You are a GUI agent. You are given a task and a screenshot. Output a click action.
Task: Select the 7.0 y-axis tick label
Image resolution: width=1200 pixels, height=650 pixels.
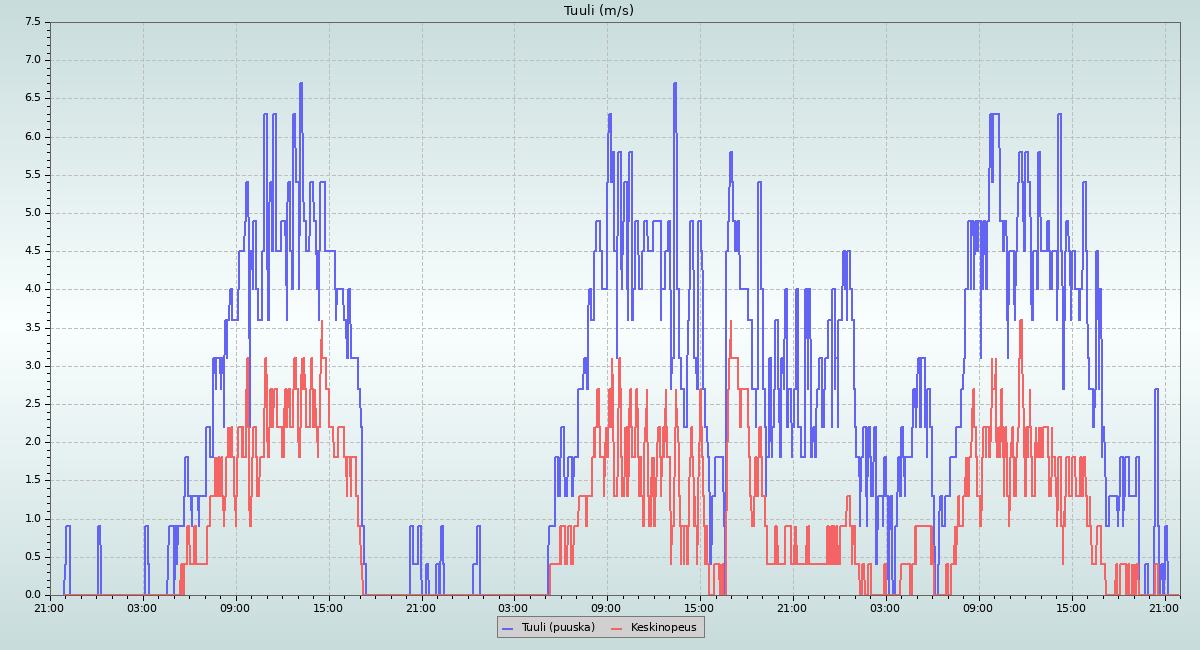[32, 60]
